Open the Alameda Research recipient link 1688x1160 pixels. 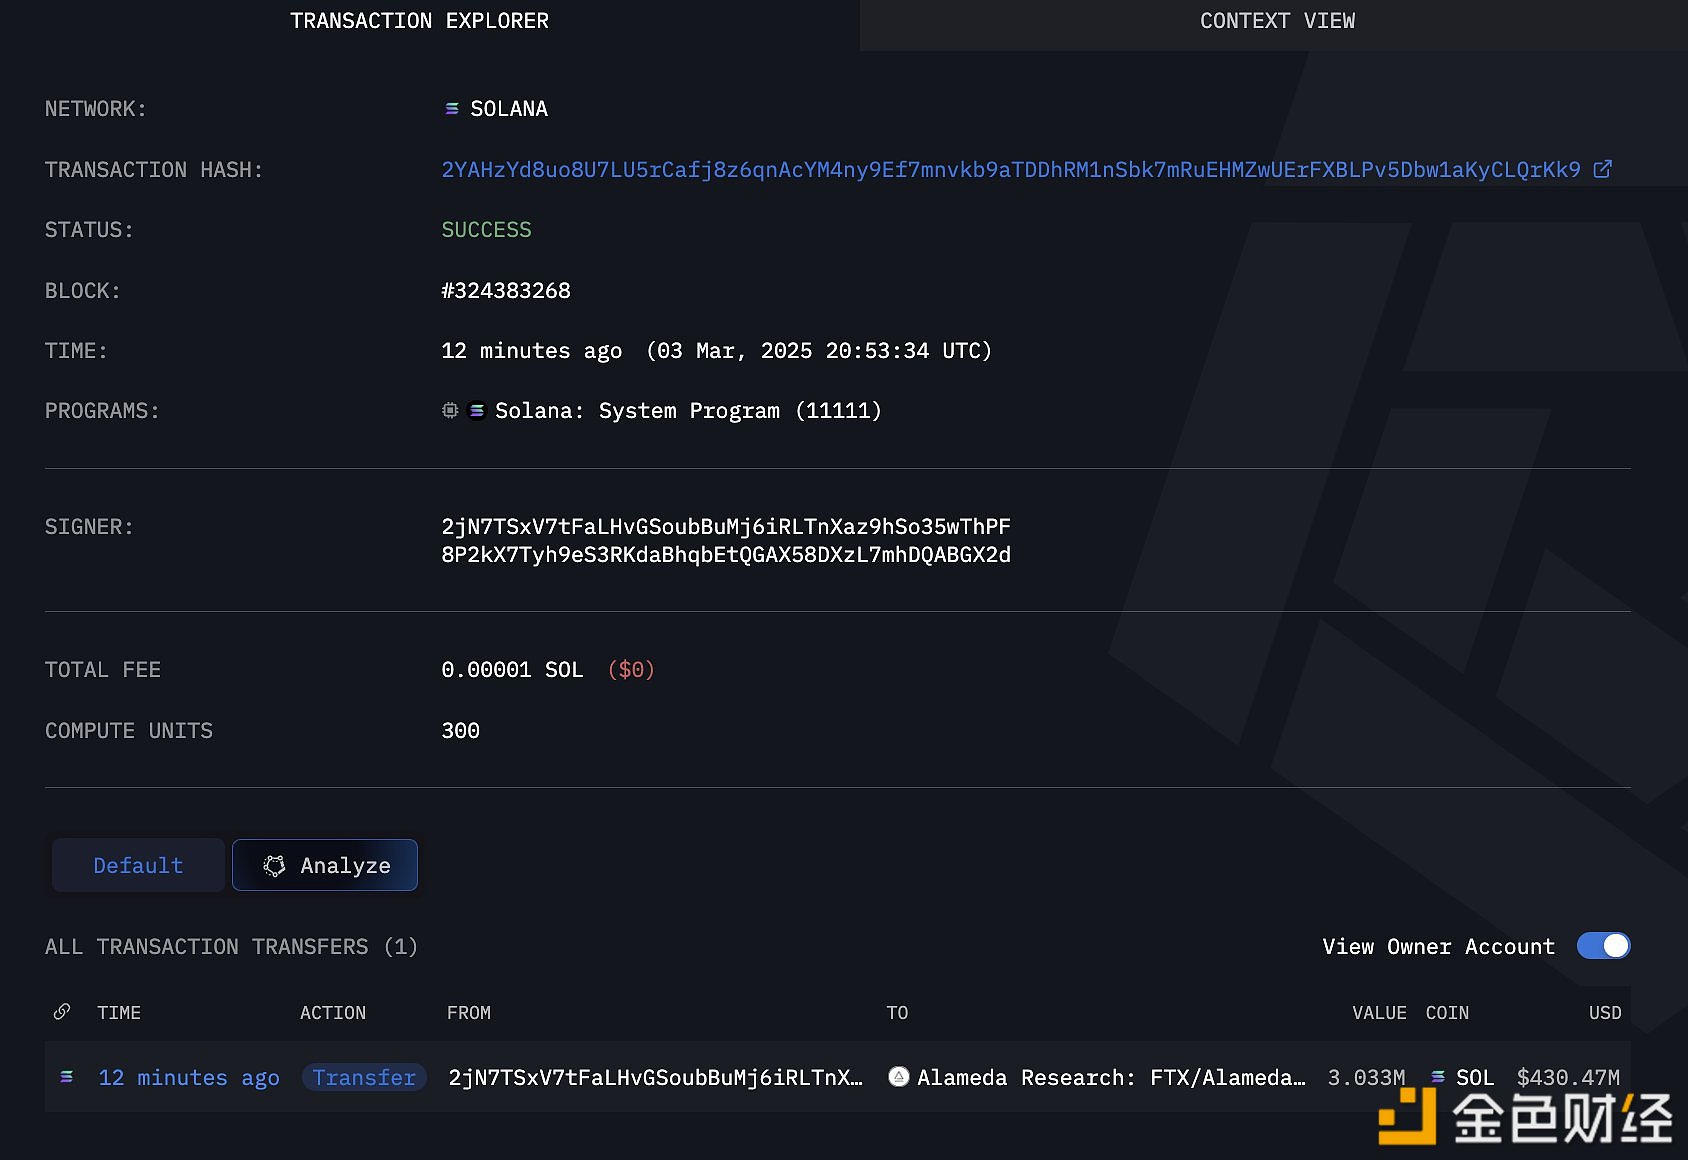(x=1110, y=1077)
